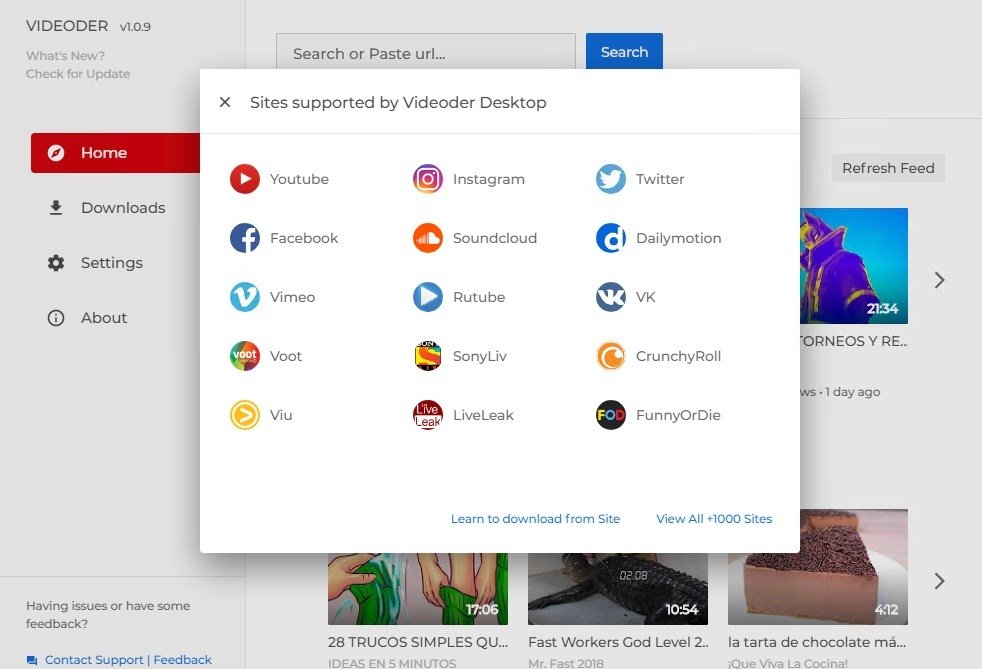Click the VK site label
Viewport: 982px width, 669px height.
point(646,297)
